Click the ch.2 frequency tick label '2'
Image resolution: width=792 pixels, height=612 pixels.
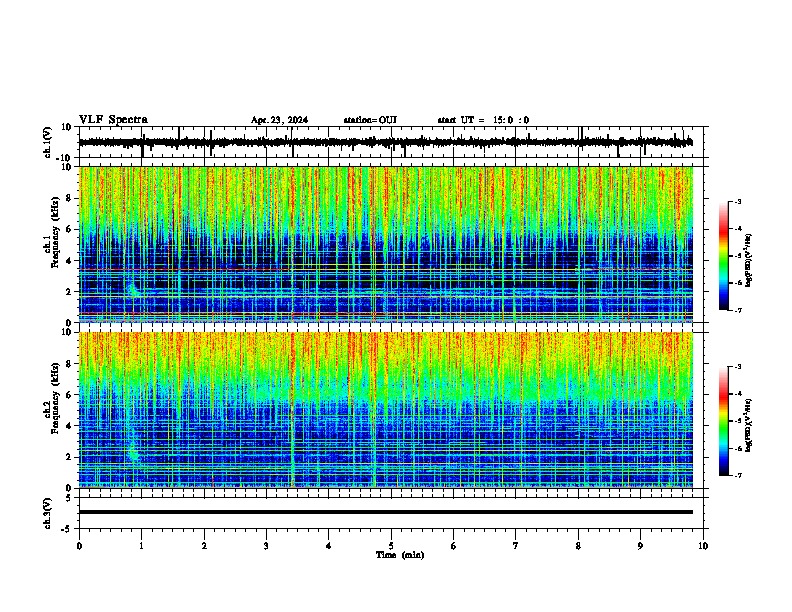coord(69,457)
